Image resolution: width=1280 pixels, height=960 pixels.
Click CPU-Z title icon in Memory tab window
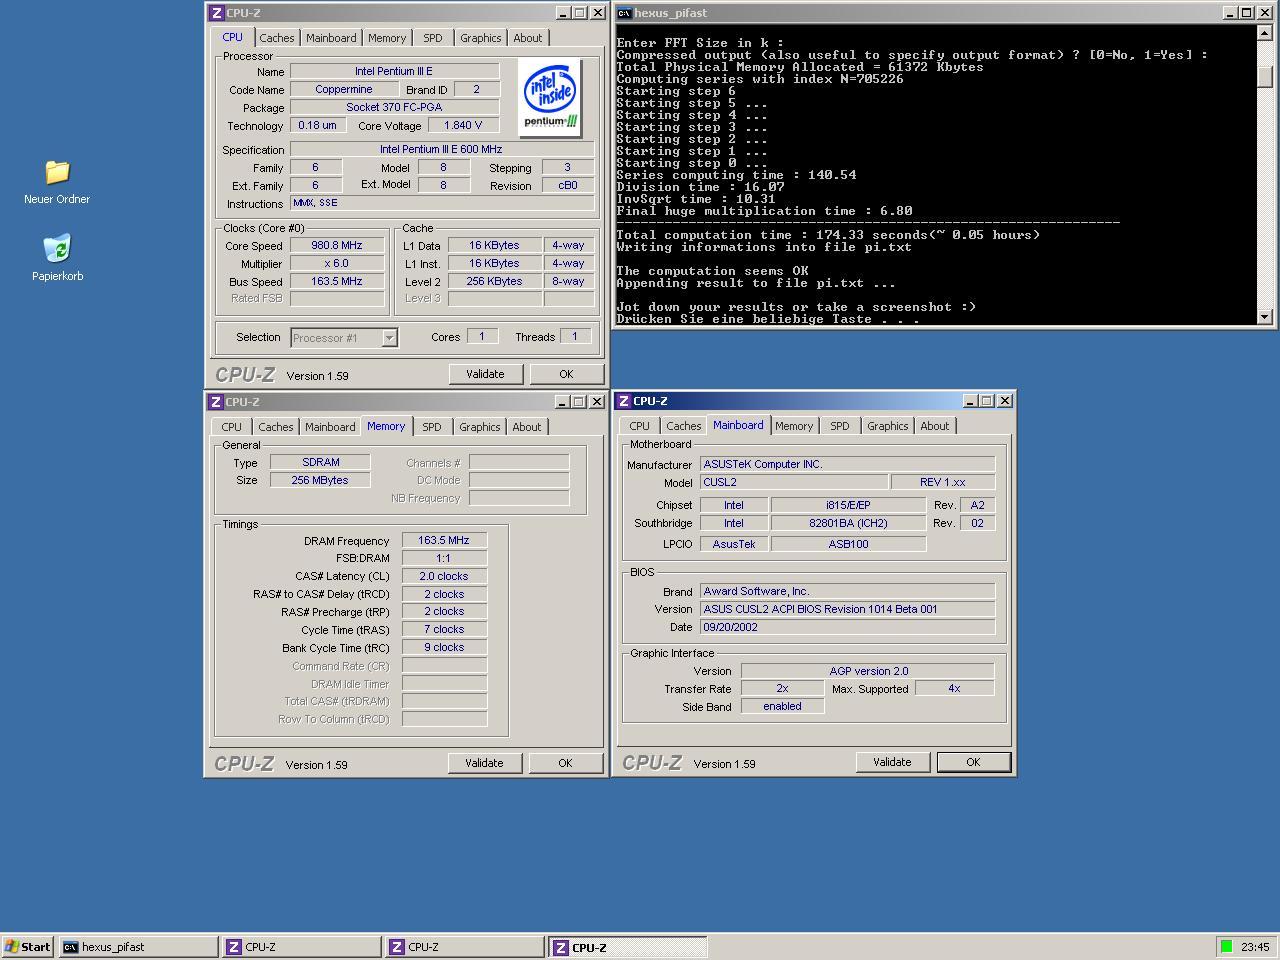pyautogui.click(x=216, y=402)
